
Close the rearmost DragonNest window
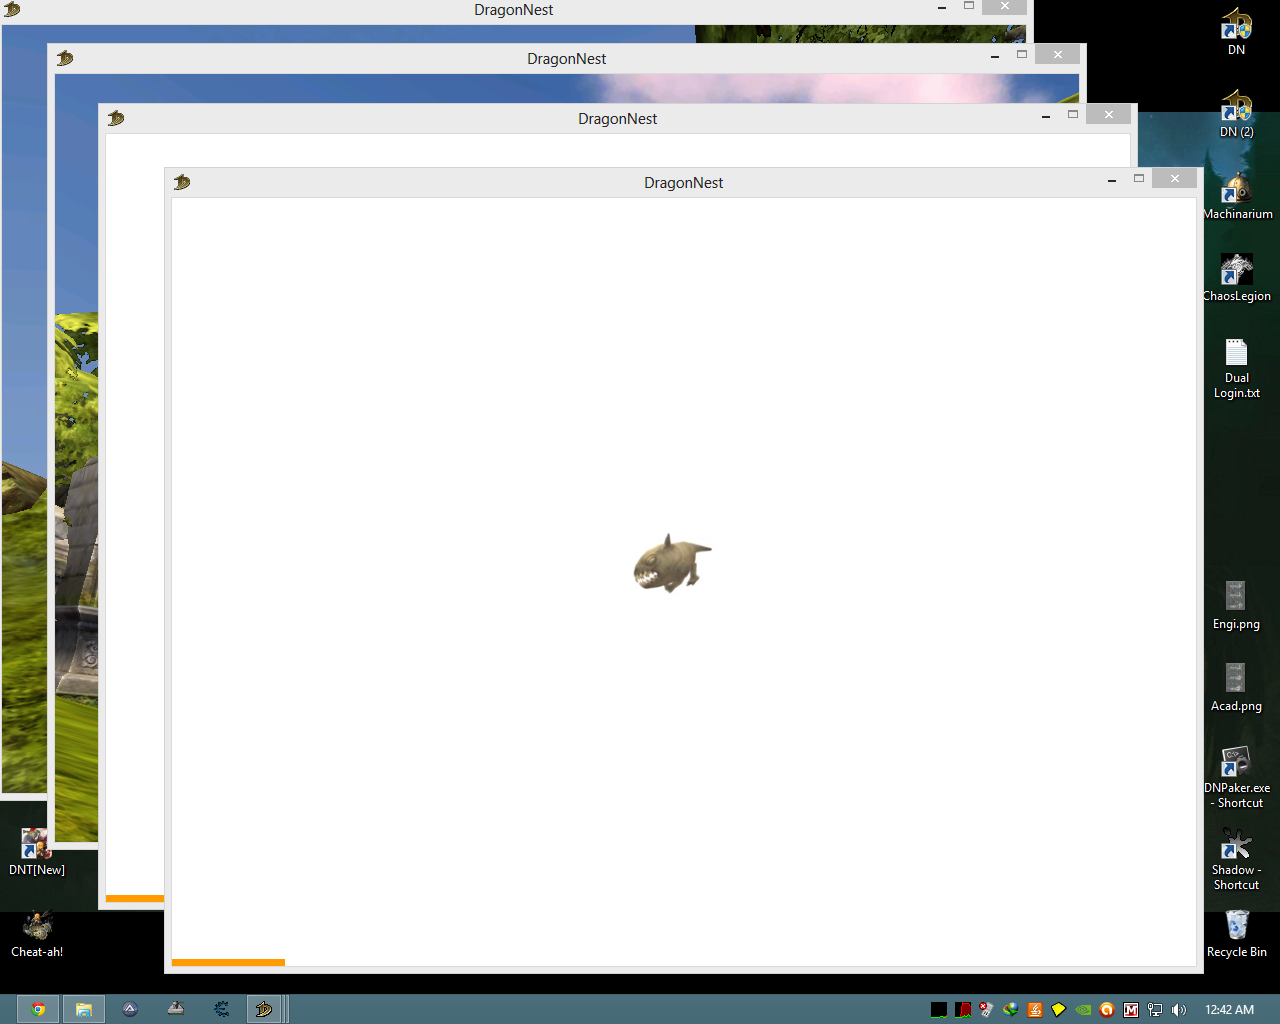(1005, 6)
